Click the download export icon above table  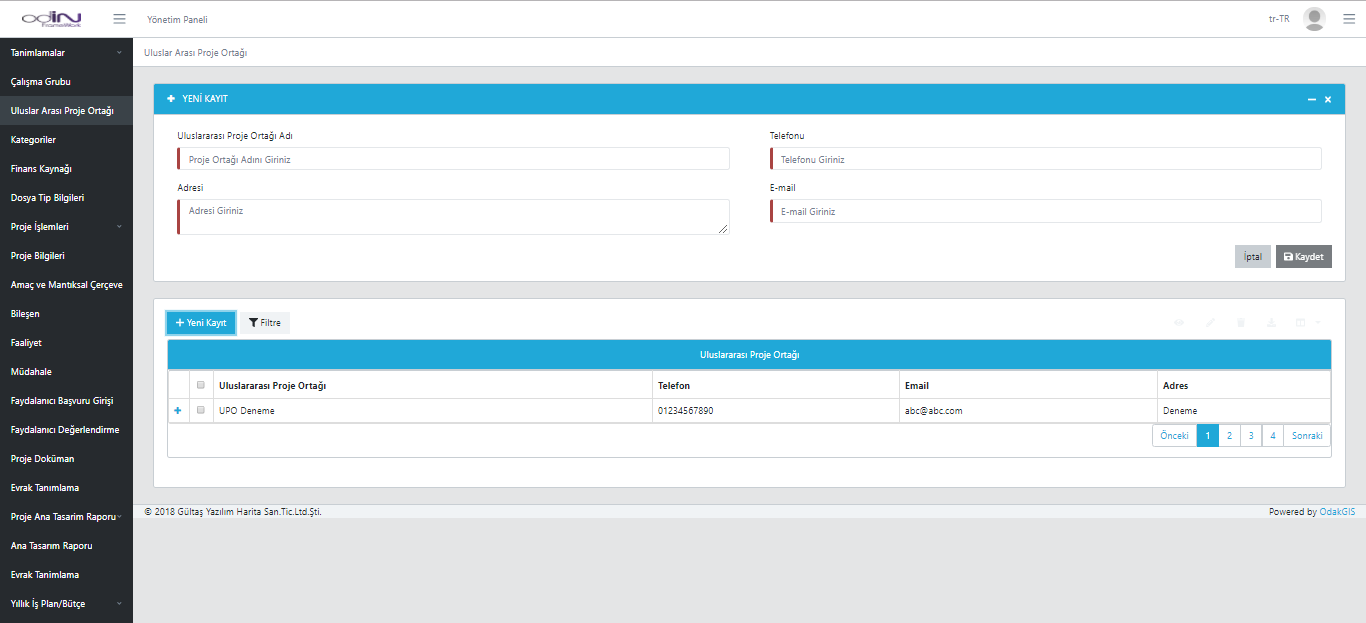(1271, 323)
